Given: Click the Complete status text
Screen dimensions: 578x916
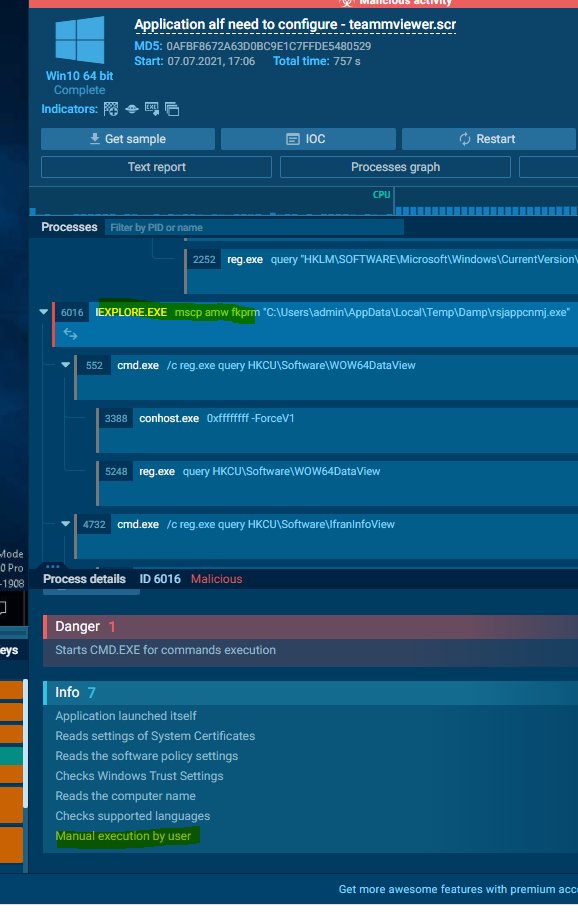Looking at the screenshot, I should click(79, 90).
